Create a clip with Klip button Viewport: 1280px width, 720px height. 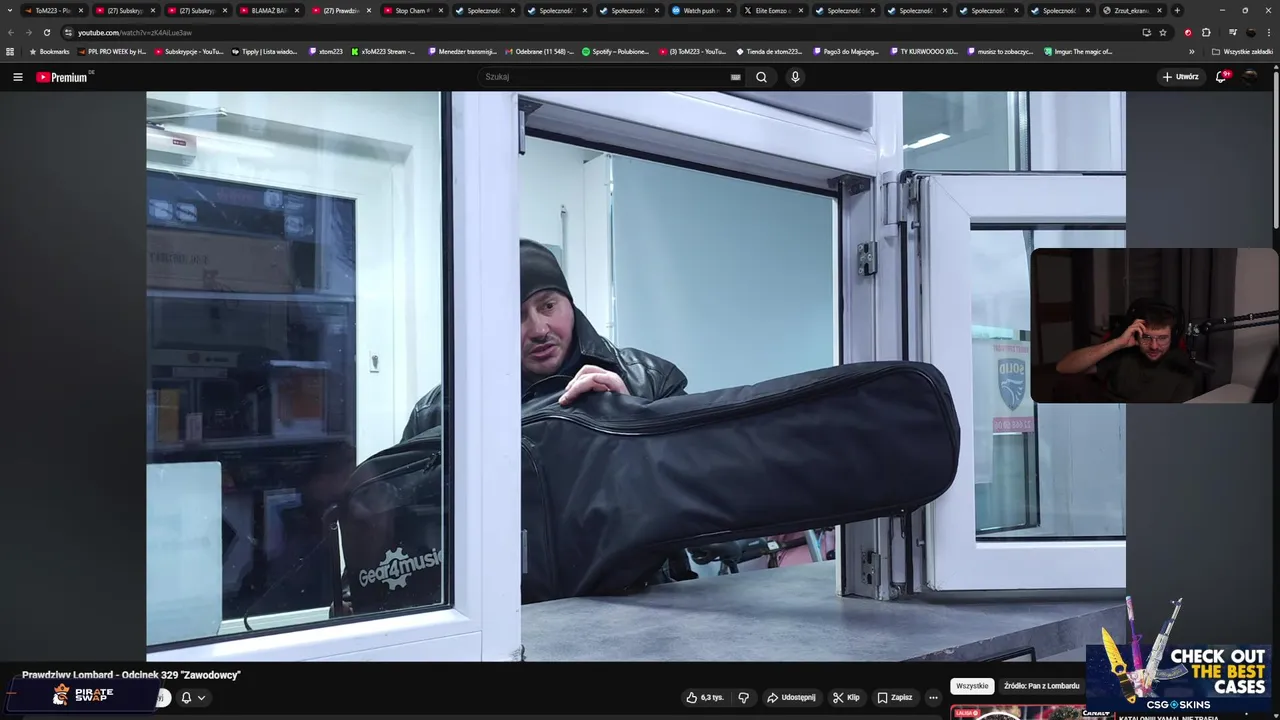tap(846, 697)
